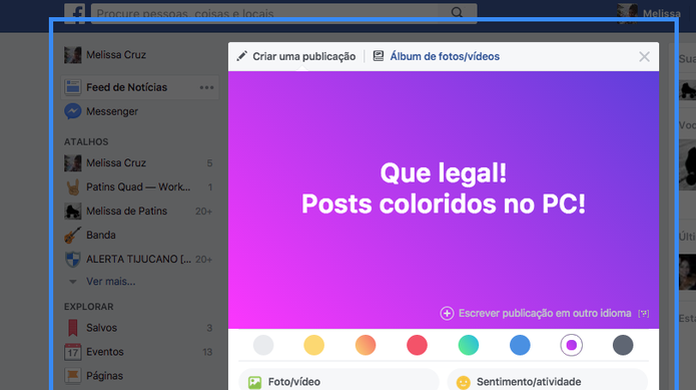696x390 pixels.
Task: Choose the selected purple background swatch
Action: (571, 345)
